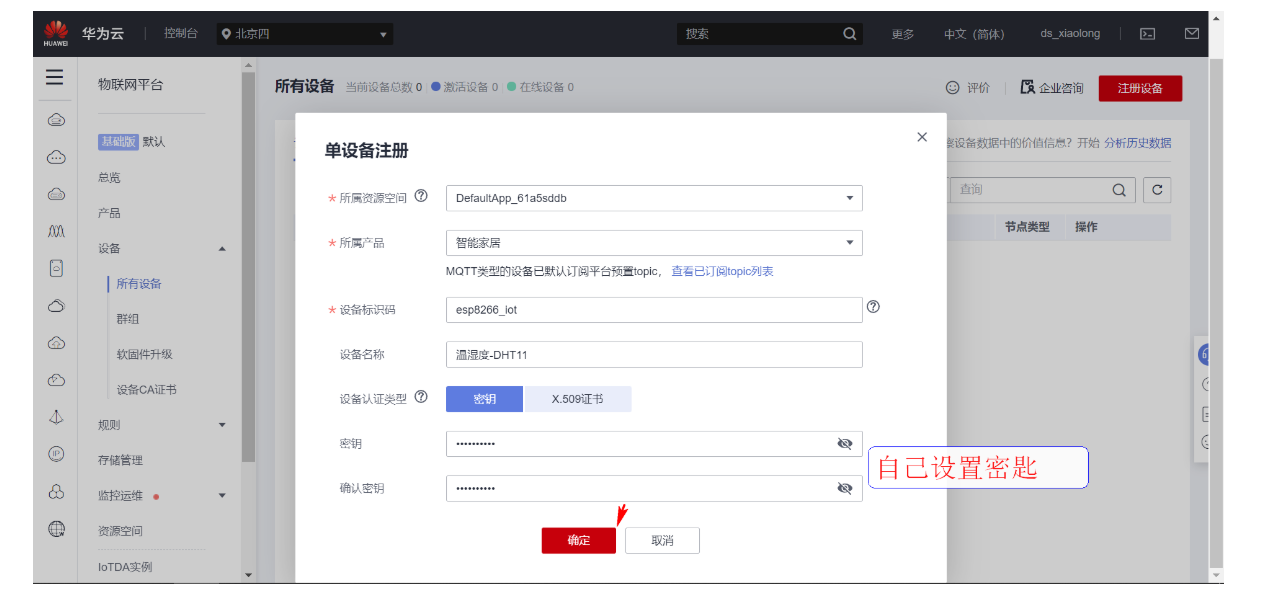Viewport: 1278px width, 606px height.
Task: Open the 分析历史数据 link
Action: point(1138,143)
